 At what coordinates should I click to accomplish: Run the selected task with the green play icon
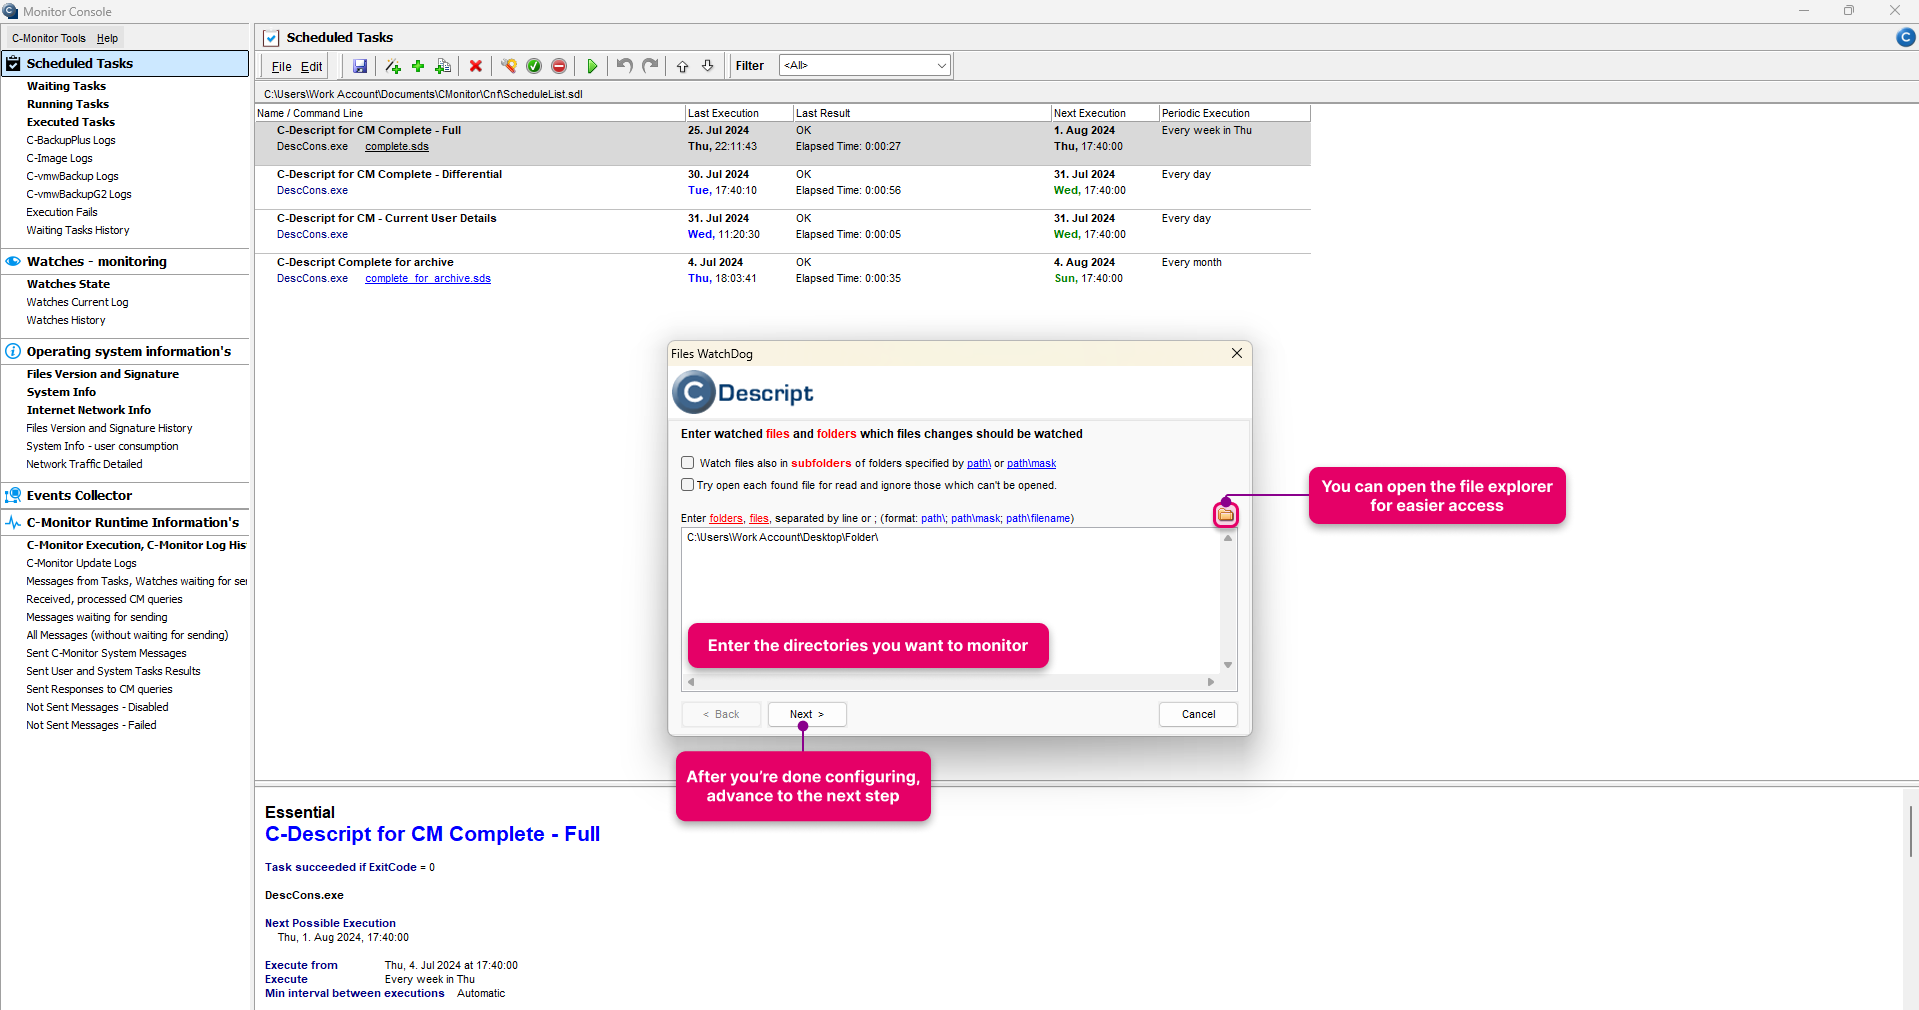tap(592, 66)
